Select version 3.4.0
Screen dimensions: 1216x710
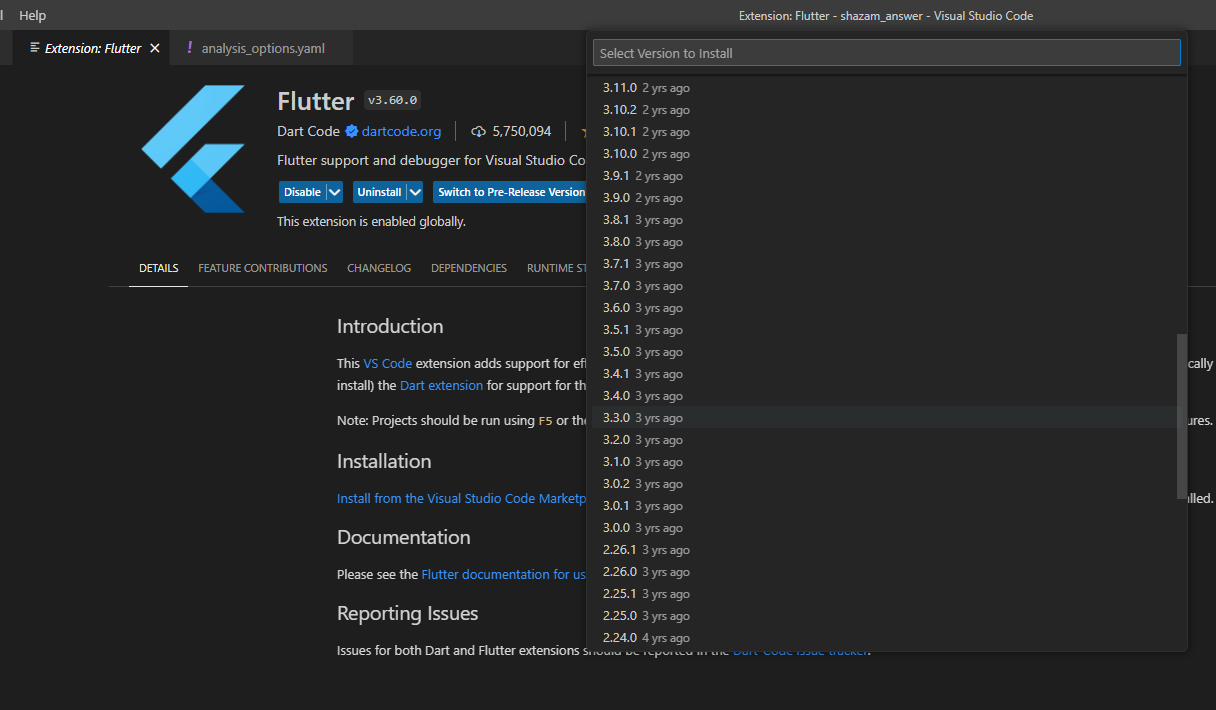click(887, 396)
